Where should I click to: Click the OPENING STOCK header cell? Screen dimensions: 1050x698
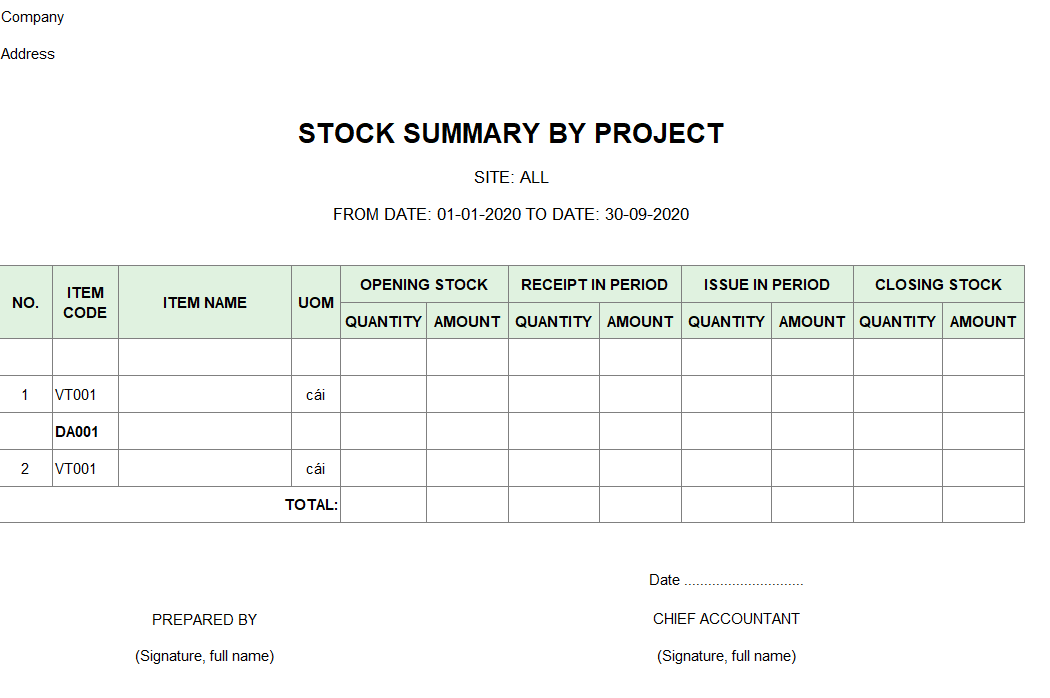click(x=424, y=284)
